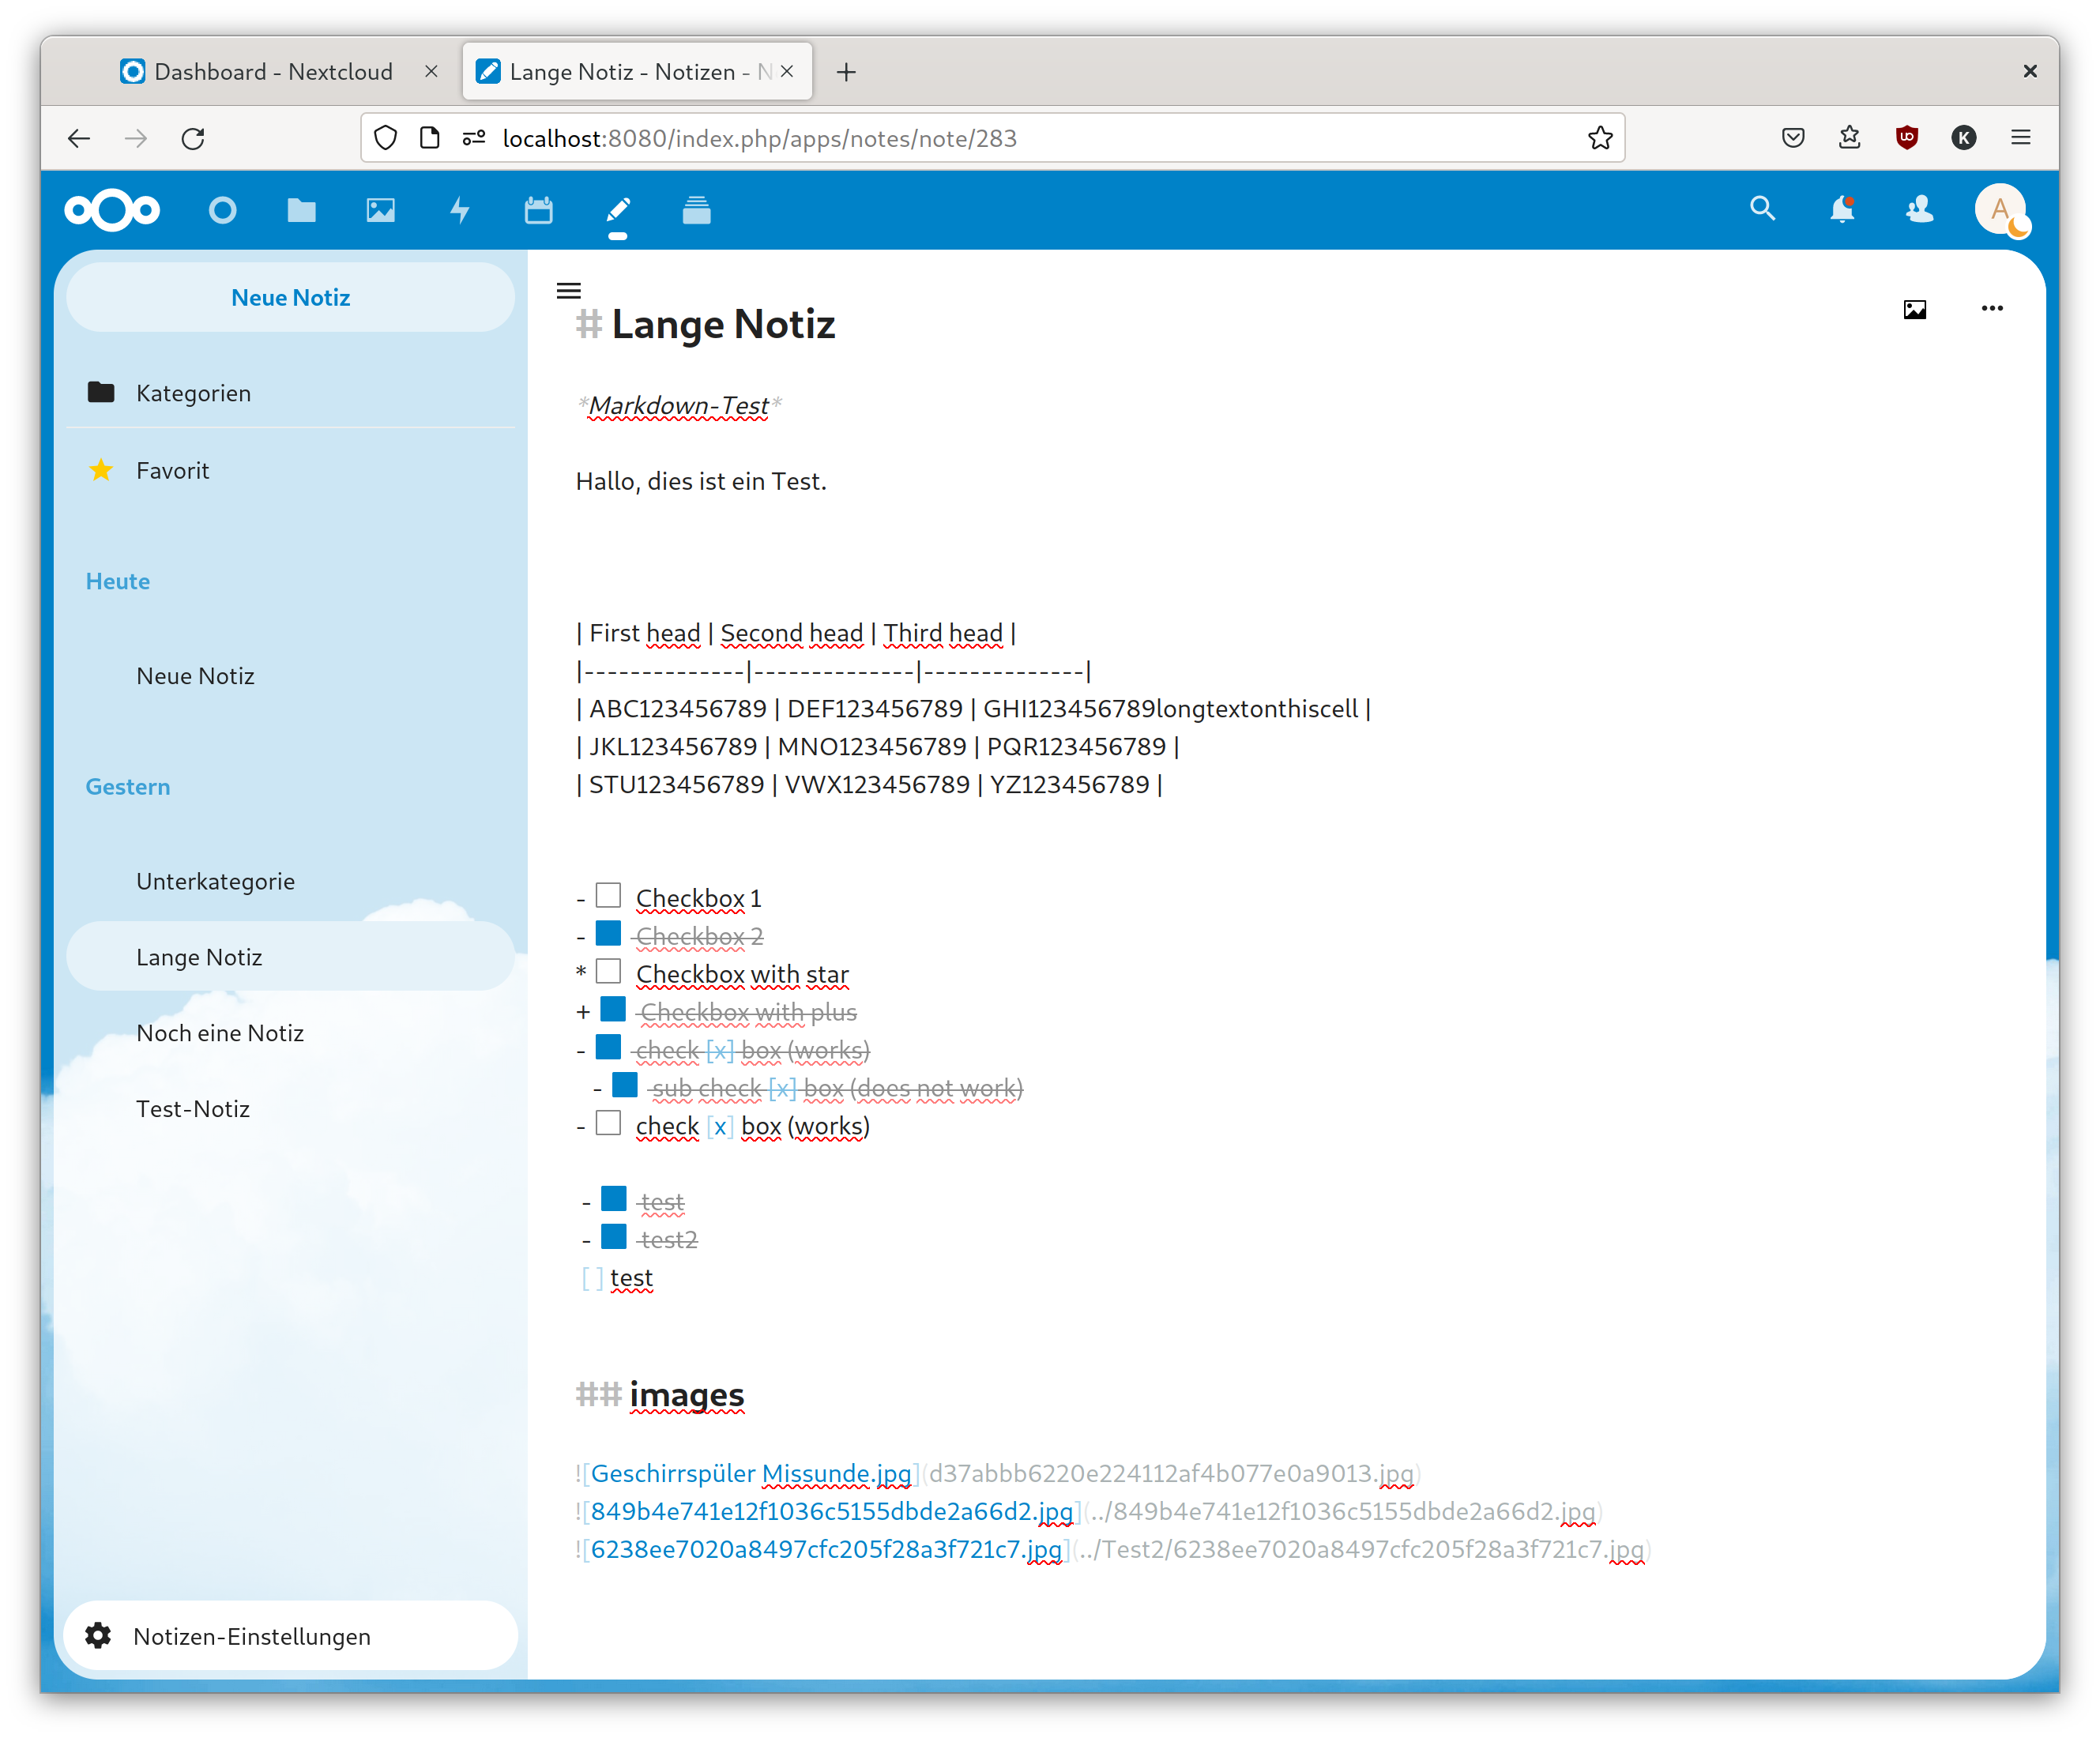Image resolution: width=2100 pixels, height=1738 pixels.
Task: Open Notizen-Einstellungen settings
Action: pos(251,1636)
